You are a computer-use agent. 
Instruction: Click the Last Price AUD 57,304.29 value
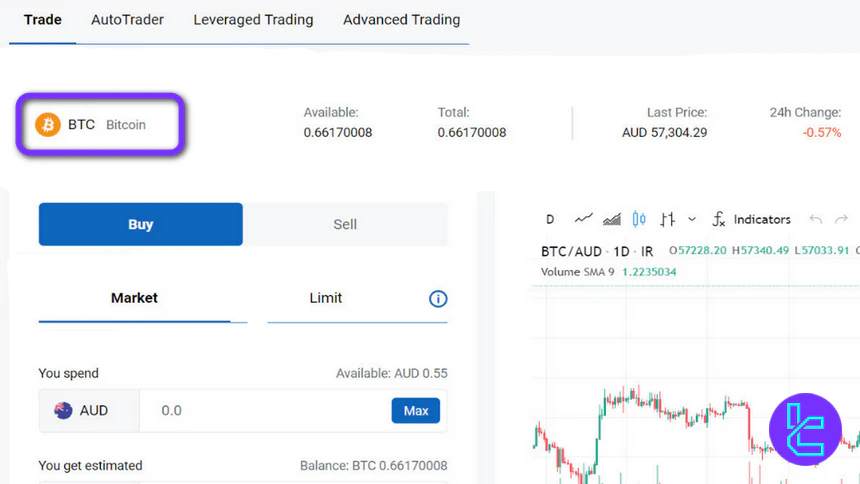[664, 132]
